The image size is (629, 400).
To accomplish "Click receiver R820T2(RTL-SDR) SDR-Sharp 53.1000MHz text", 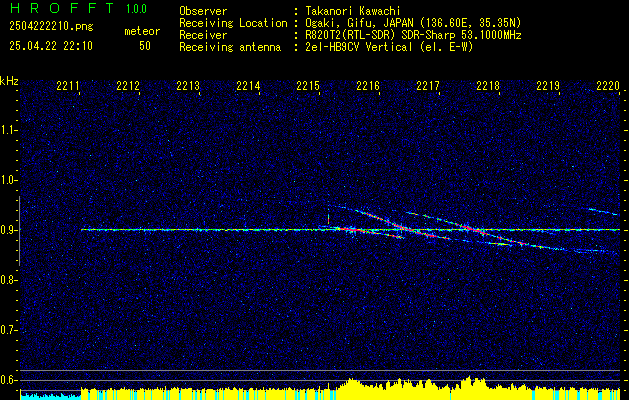I will click(x=413, y=35).
